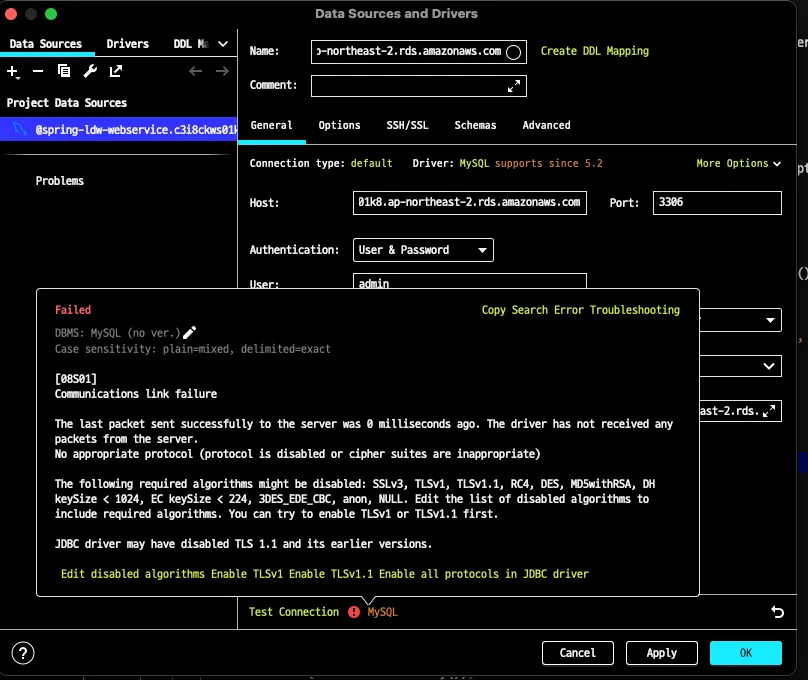The image size is (808, 680).
Task: Show hidden tabs with chevron beside DDL
Action: pyautogui.click(x=223, y=44)
